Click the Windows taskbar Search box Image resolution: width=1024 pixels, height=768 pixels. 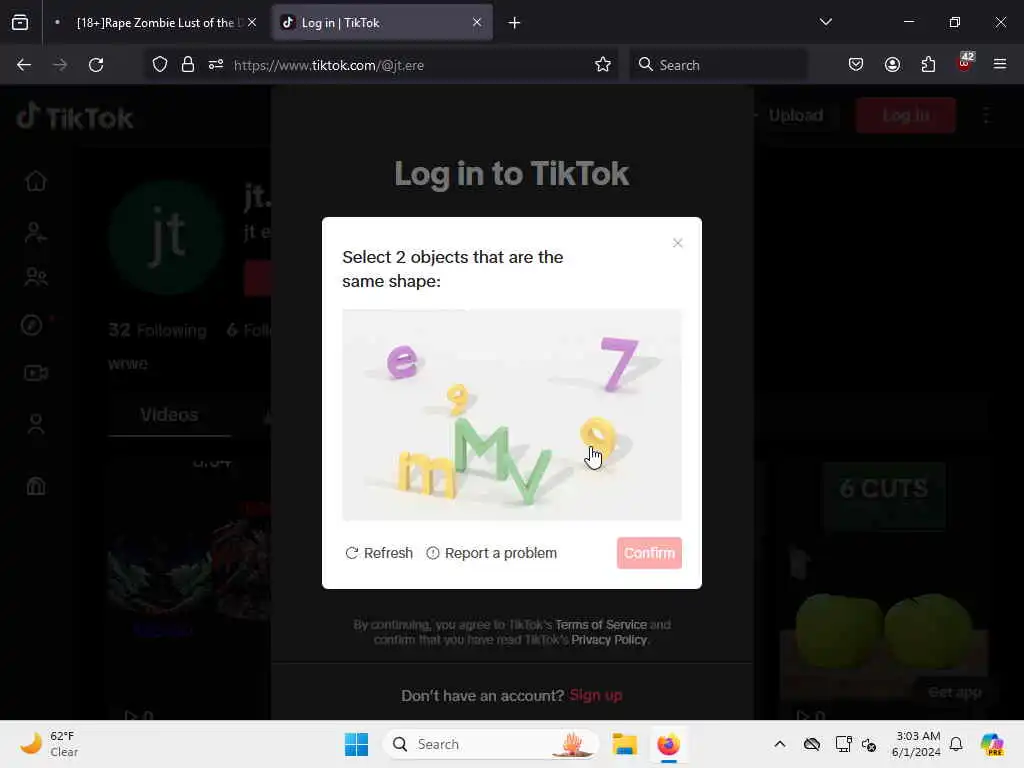tap(490, 744)
